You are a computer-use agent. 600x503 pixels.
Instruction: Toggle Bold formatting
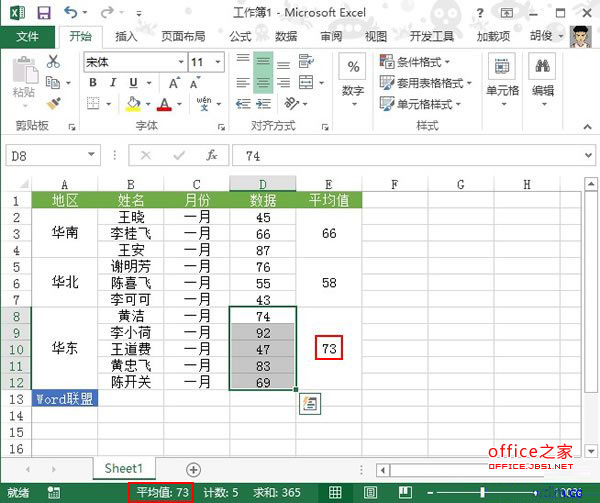pyautogui.click(x=93, y=83)
